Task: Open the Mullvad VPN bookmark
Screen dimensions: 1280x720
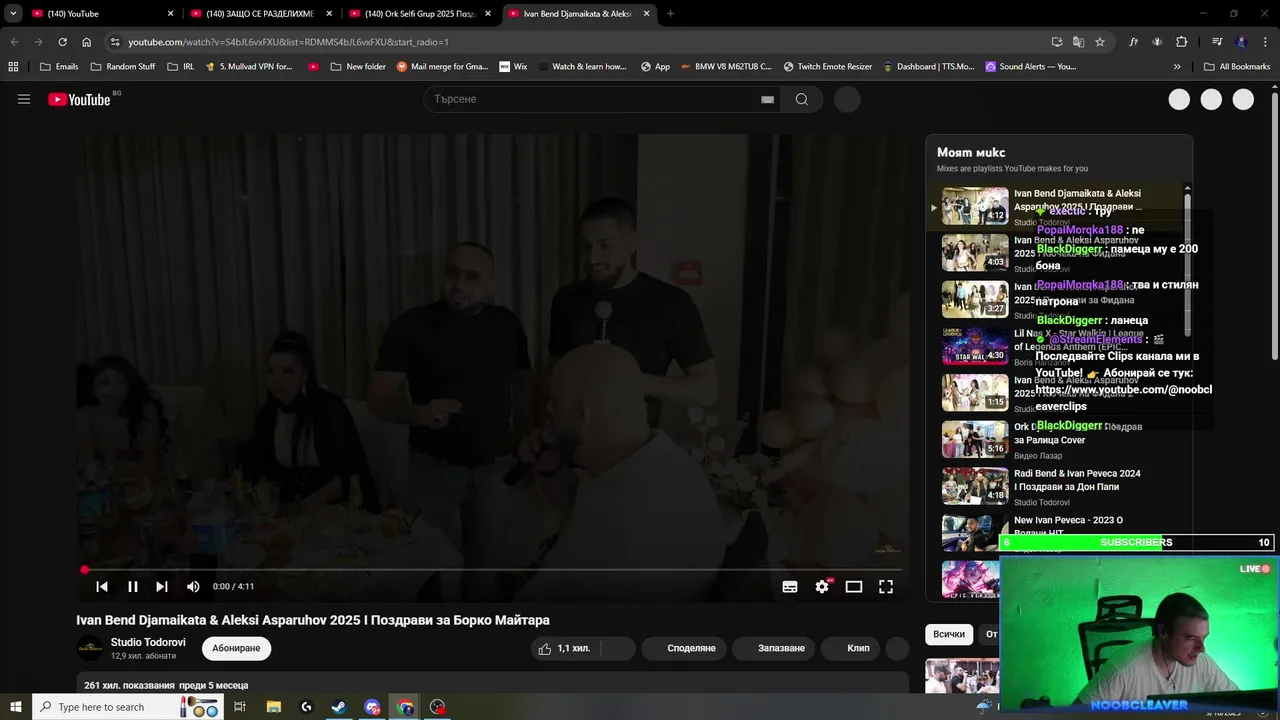Action: [248, 67]
